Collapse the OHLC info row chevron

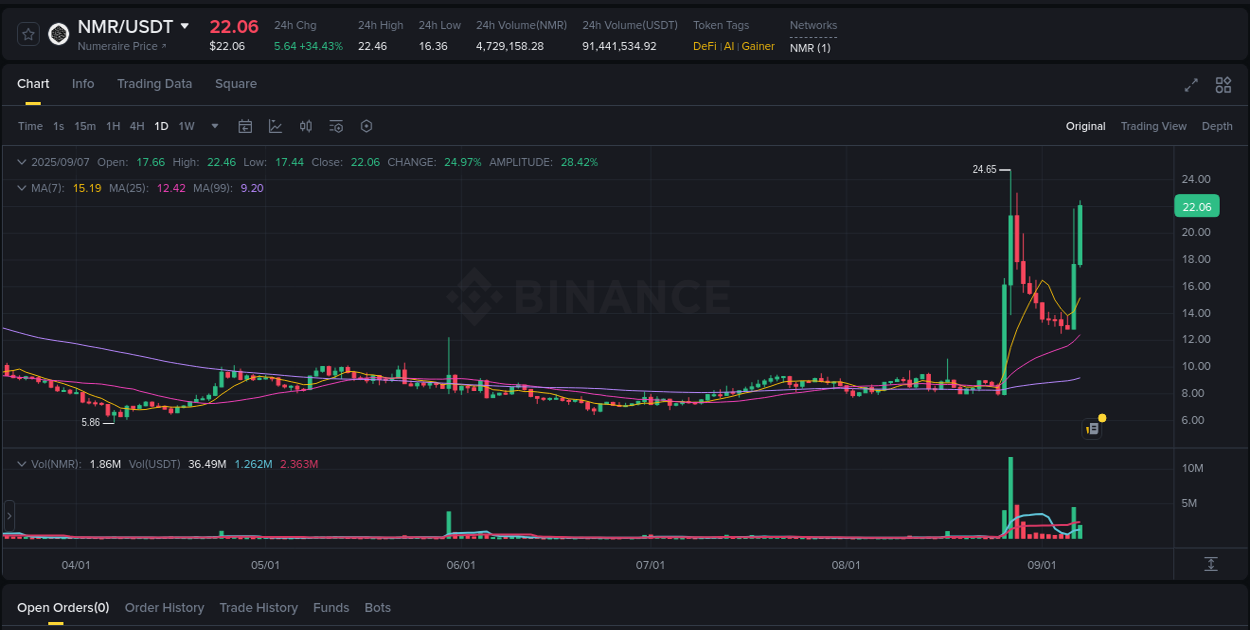click(21, 161)
